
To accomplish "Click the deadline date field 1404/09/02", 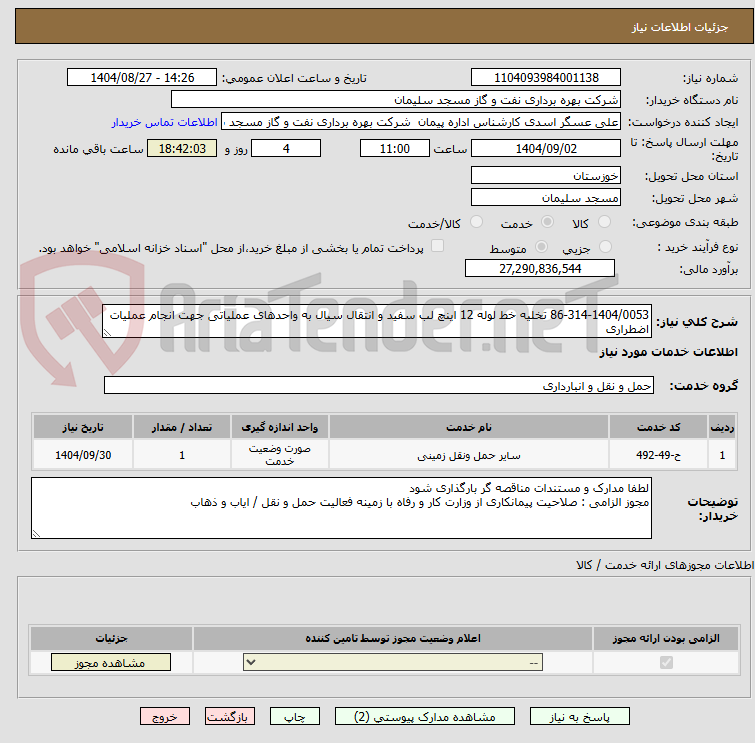I will coord(546,148).
